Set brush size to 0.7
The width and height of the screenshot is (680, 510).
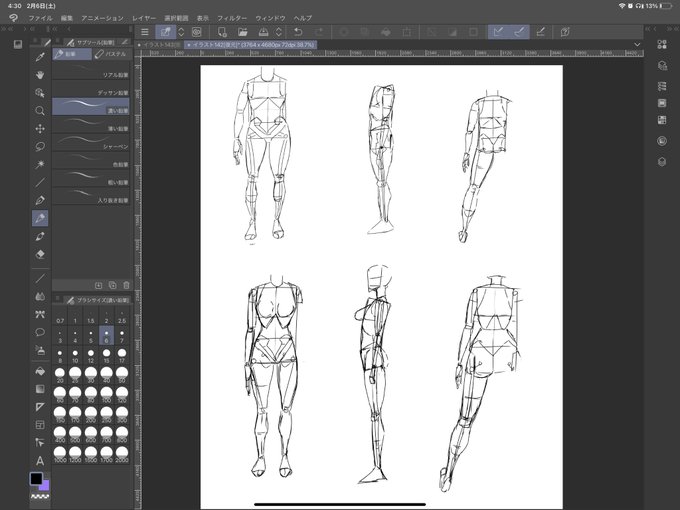pyautogui.click(x=60, y=317)
